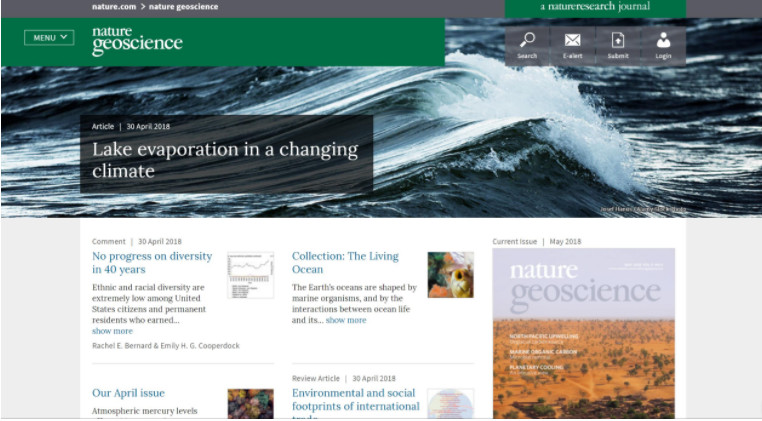Viewport: 762px width, 421px height.
Task: Open the April issue thumbnail image
Action: coord(251,403)
